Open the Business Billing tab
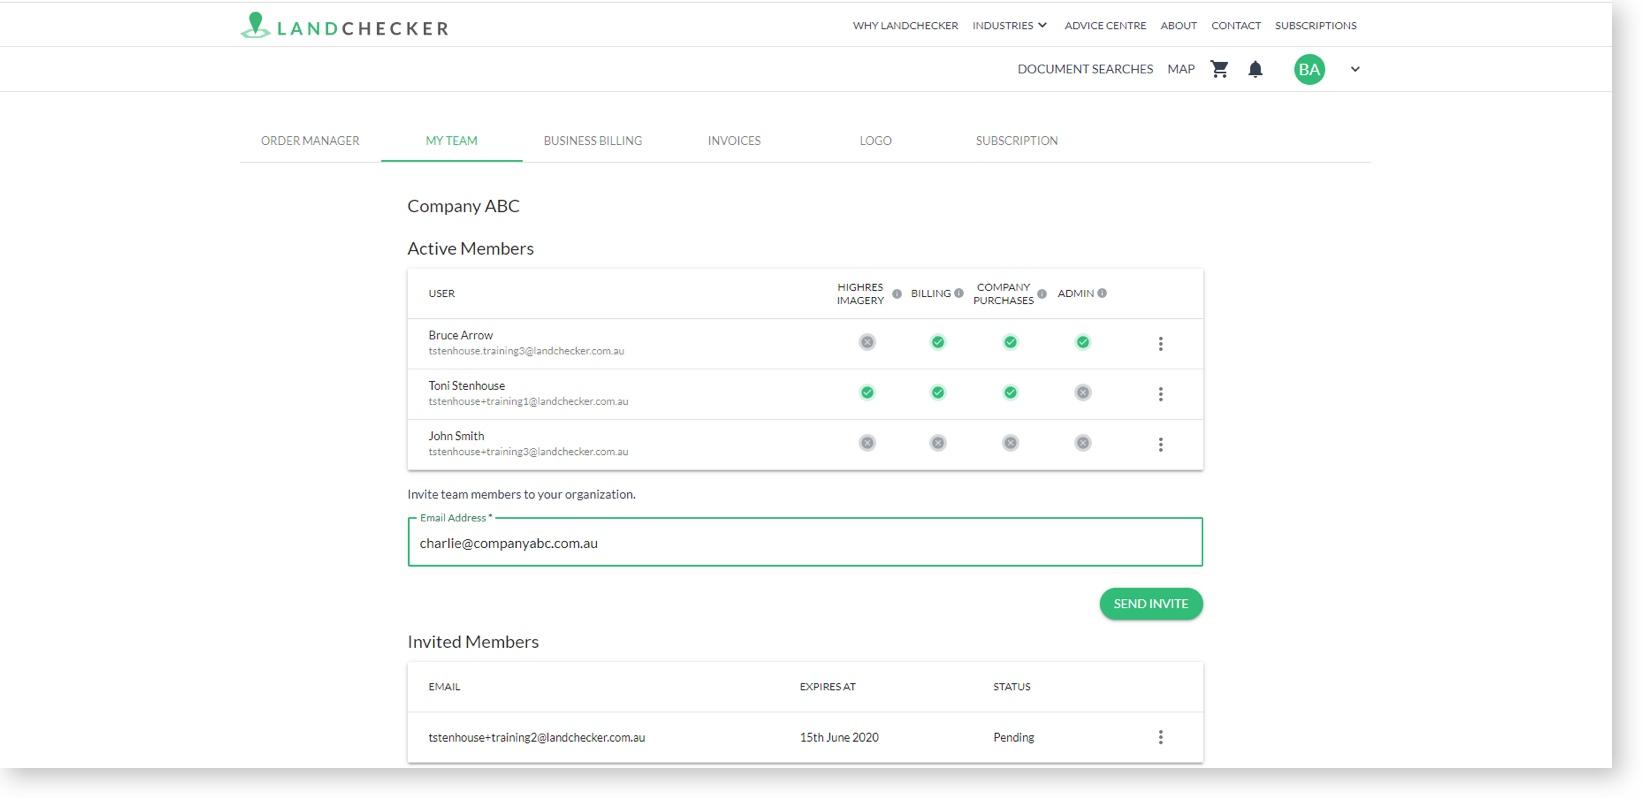 (593, 141)
